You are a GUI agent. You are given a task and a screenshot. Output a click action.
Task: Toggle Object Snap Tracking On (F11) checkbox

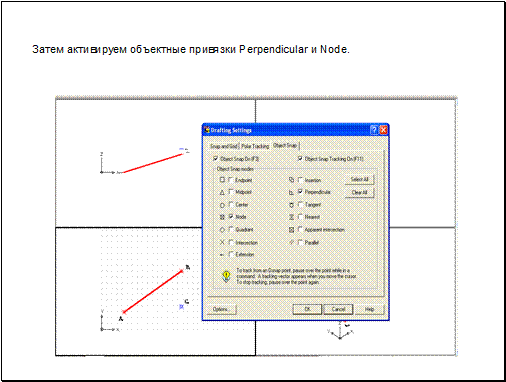(300, 159)
